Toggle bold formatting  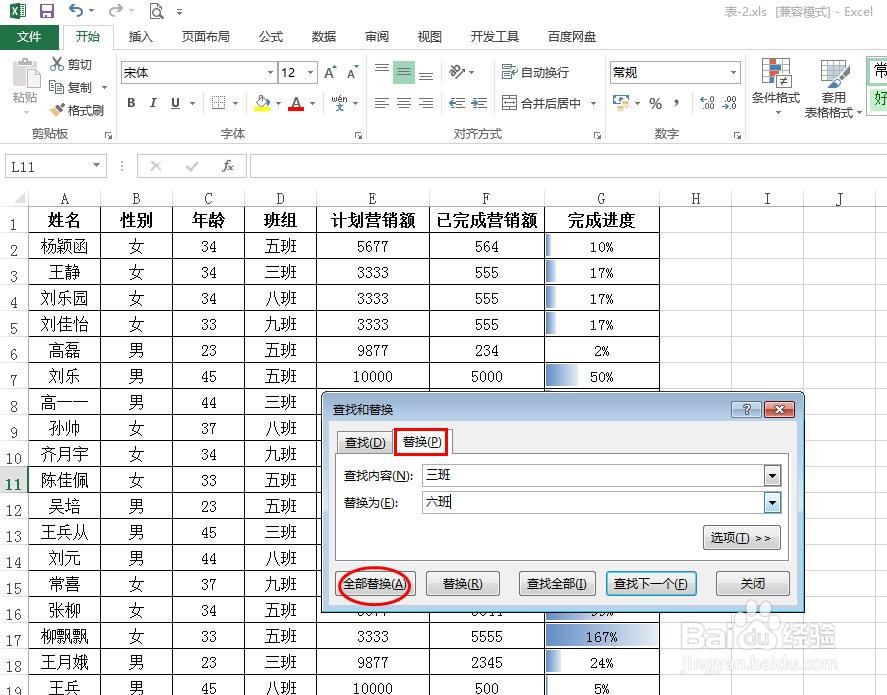pos(130,103)
